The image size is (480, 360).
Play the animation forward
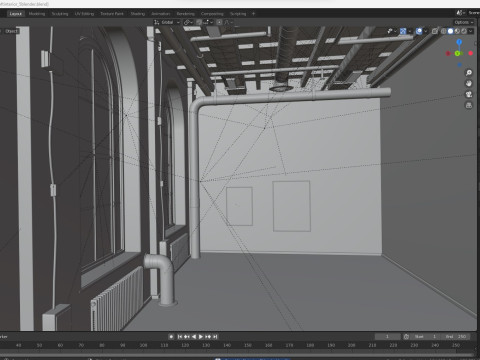tap(201, 337)
